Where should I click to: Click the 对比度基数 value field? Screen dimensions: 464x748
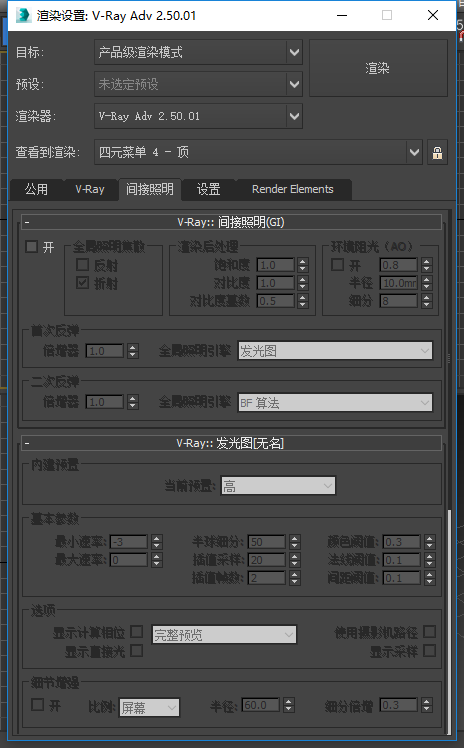point(276,301)
